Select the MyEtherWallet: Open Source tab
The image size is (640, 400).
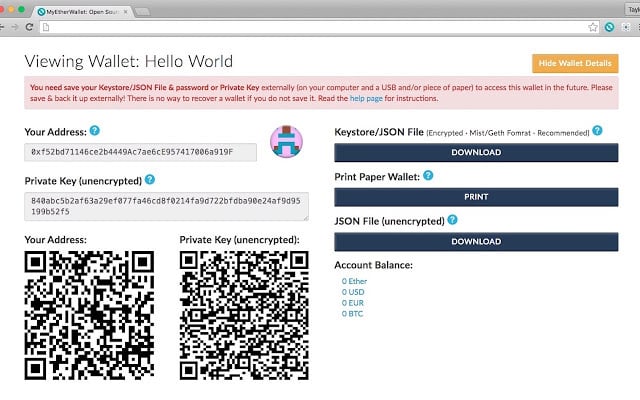(x=83, y=12)
